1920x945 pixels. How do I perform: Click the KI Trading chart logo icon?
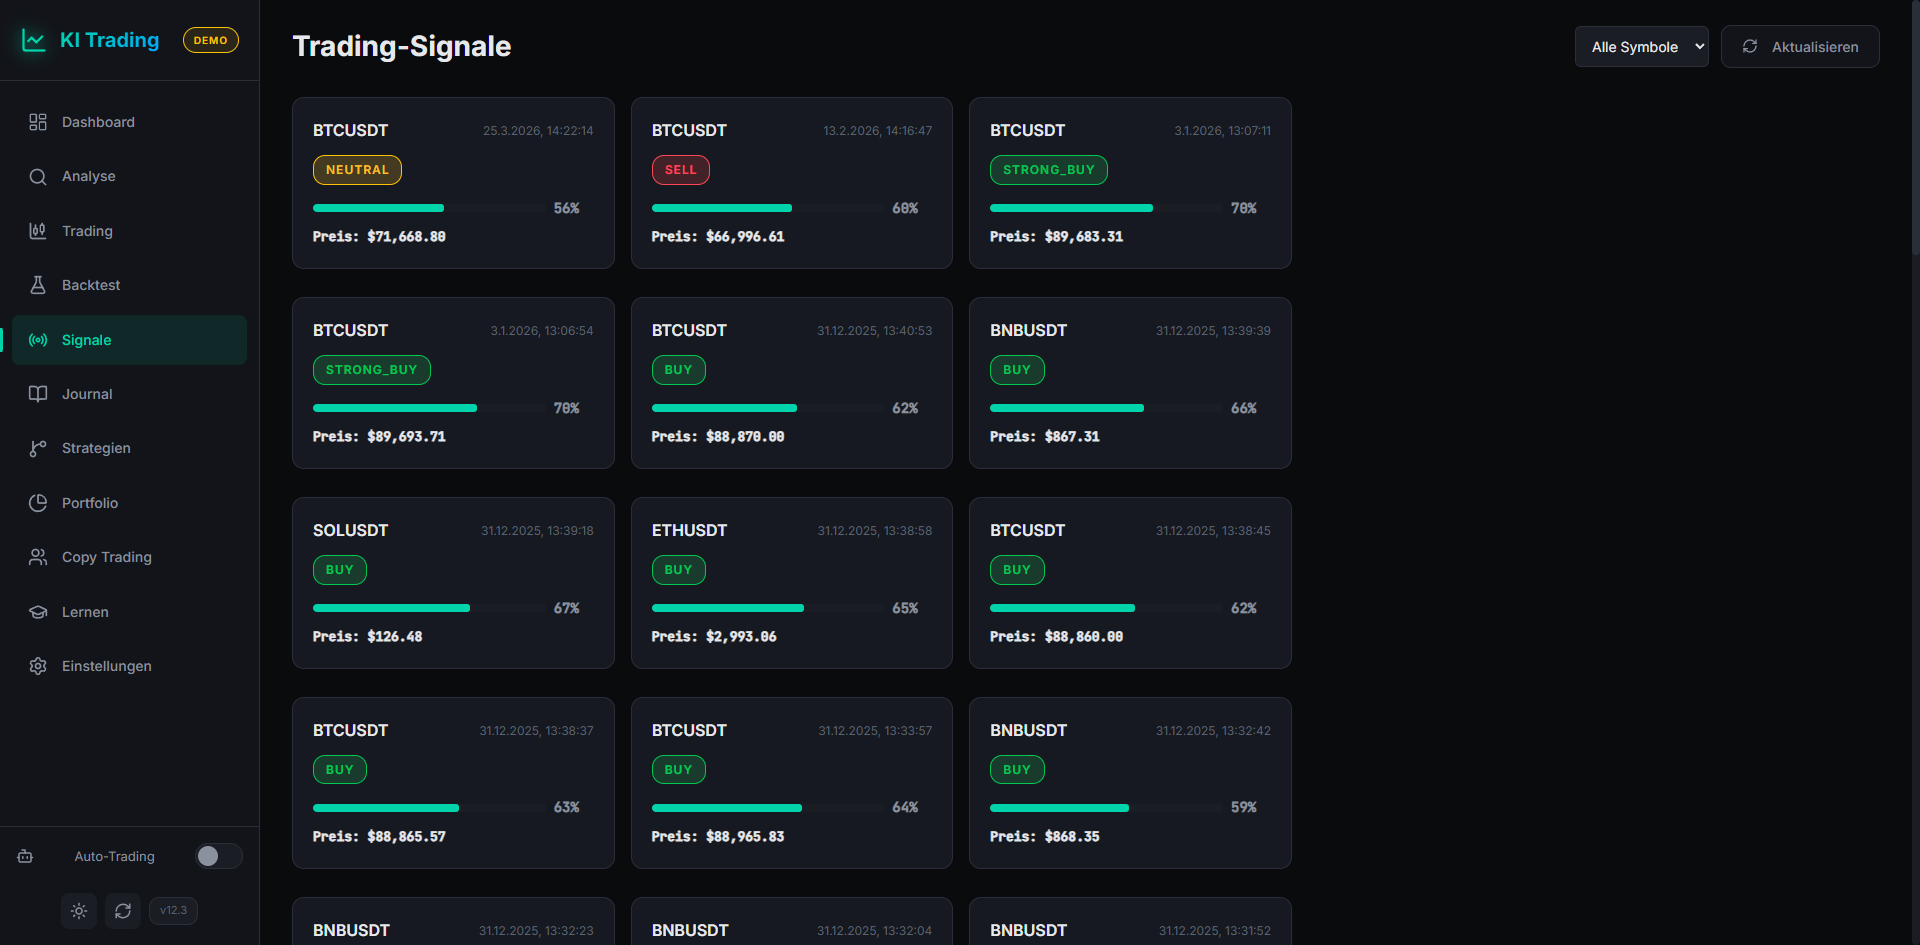[34, 40]
